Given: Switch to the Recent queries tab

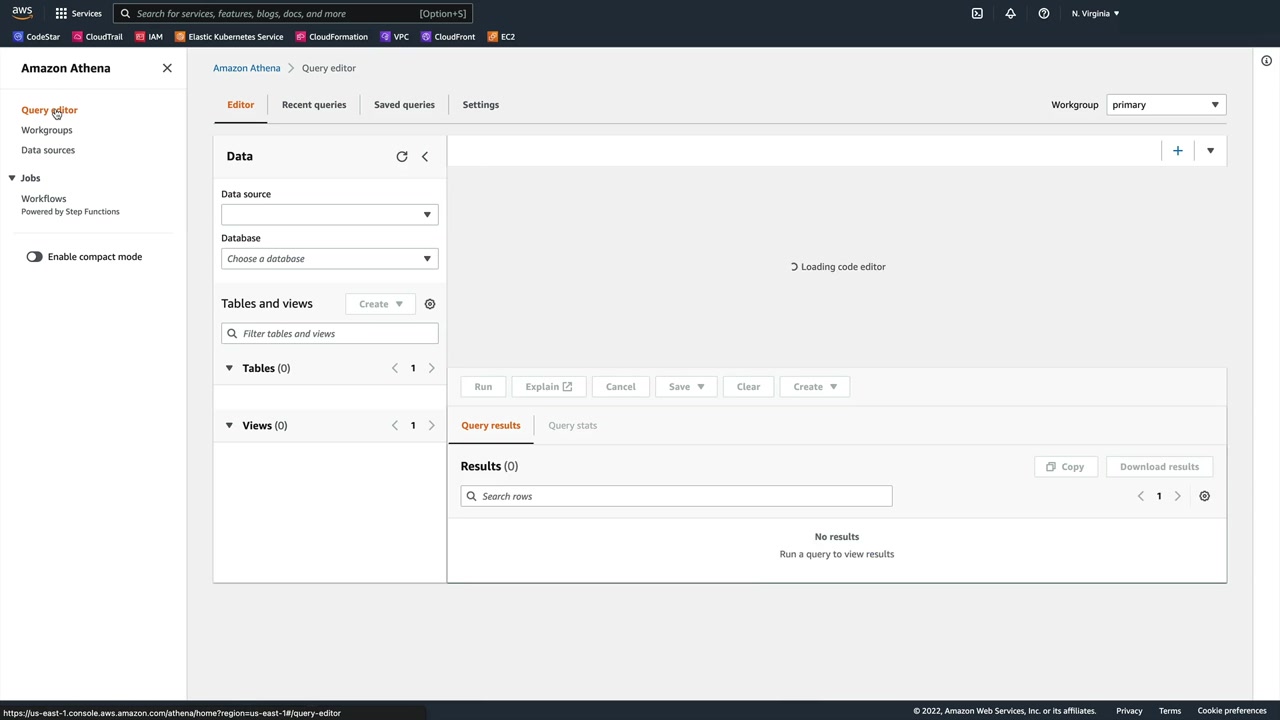Looking at the screenshot, I should pos(314,105).
